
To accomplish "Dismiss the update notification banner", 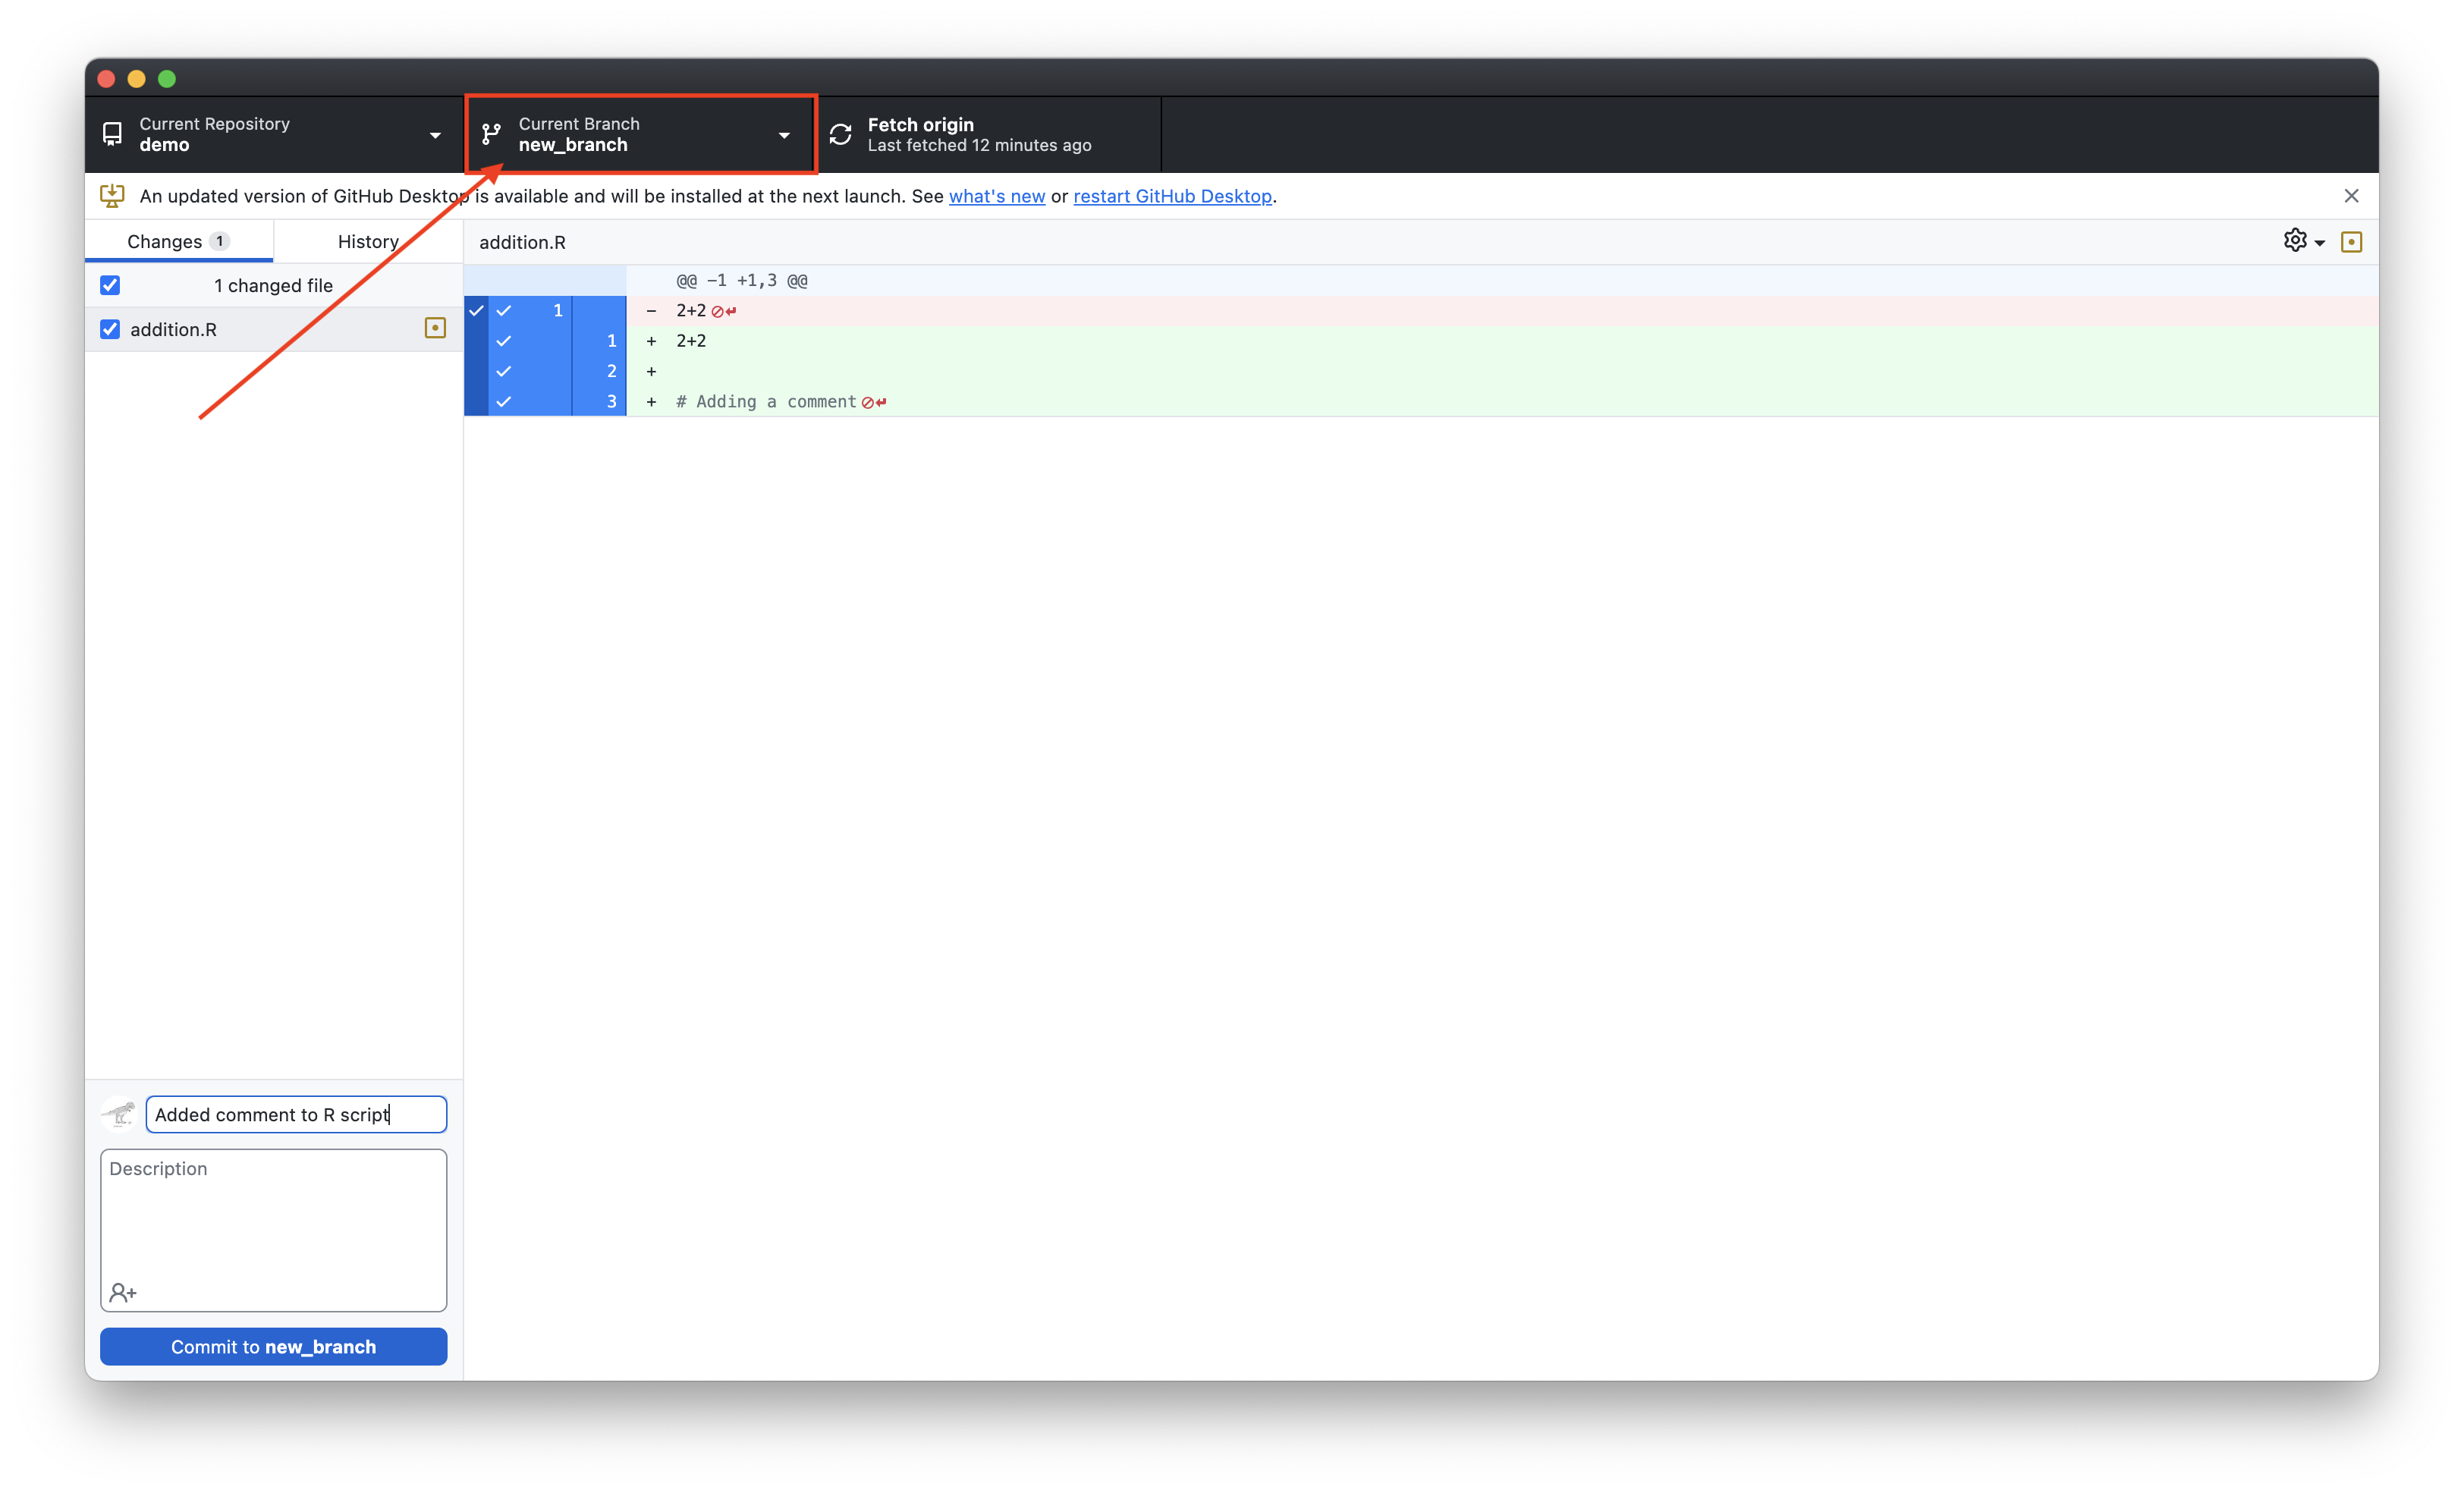I will point(2351,196).
